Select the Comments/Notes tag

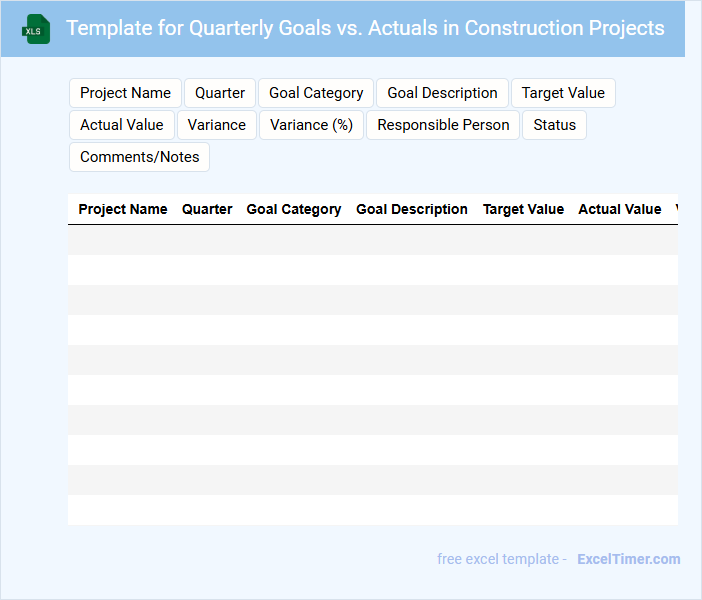click(x=140, y=157)
